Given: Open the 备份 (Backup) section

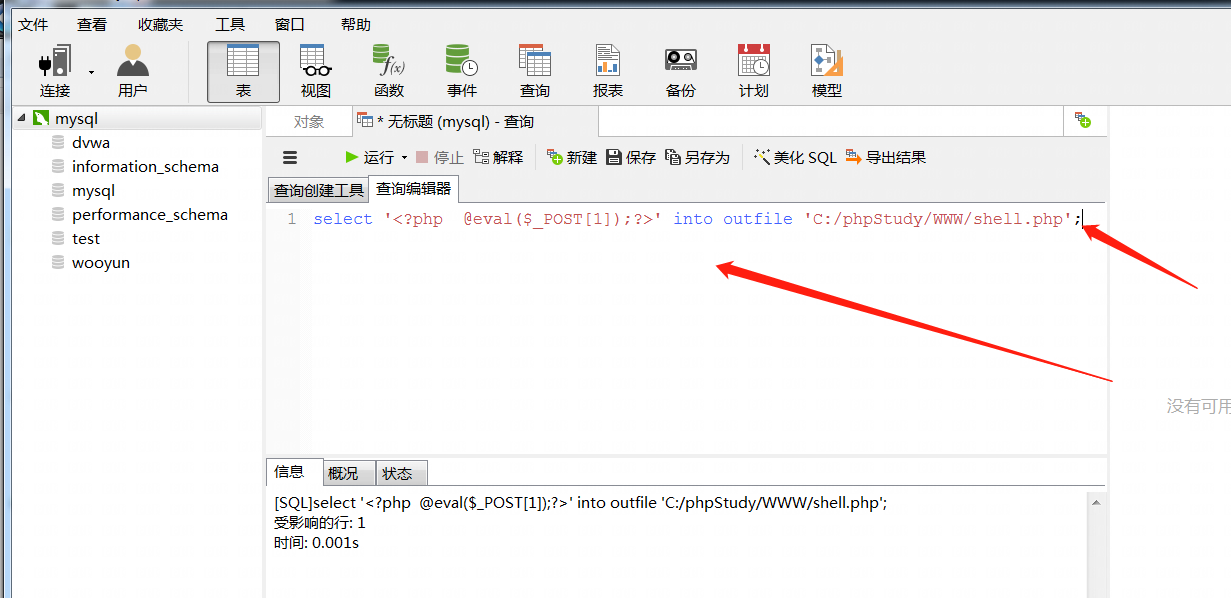Looking at the screenshot, I should point(681,71).
